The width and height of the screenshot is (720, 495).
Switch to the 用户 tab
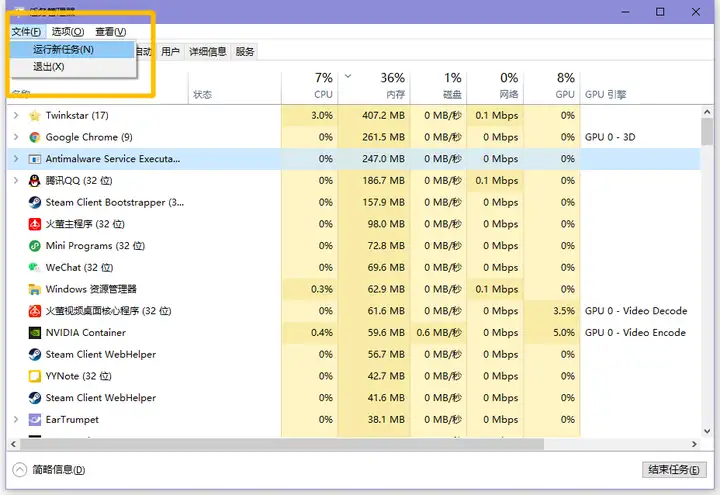(x=170, y=51)
